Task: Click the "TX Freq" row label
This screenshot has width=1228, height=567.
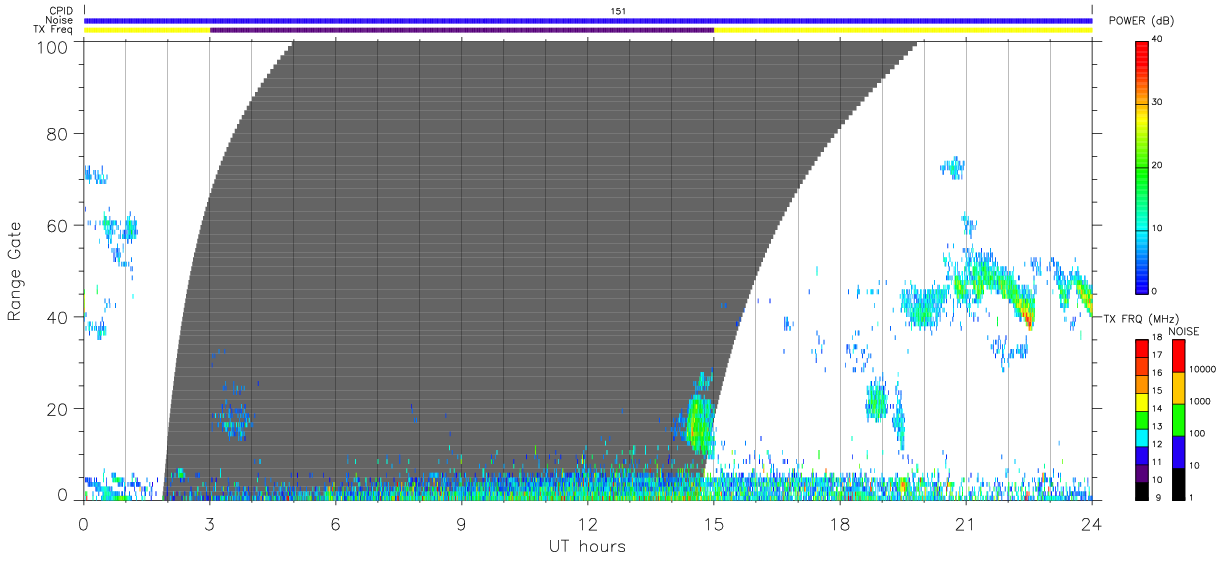Action: tap(55, 30)
